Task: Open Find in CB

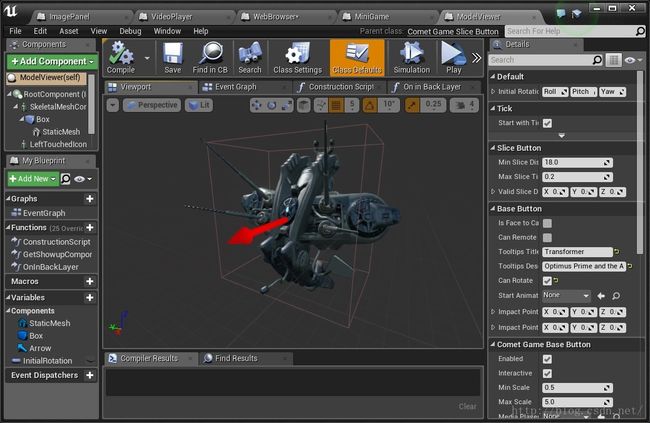Action: (x=210, y=58)
